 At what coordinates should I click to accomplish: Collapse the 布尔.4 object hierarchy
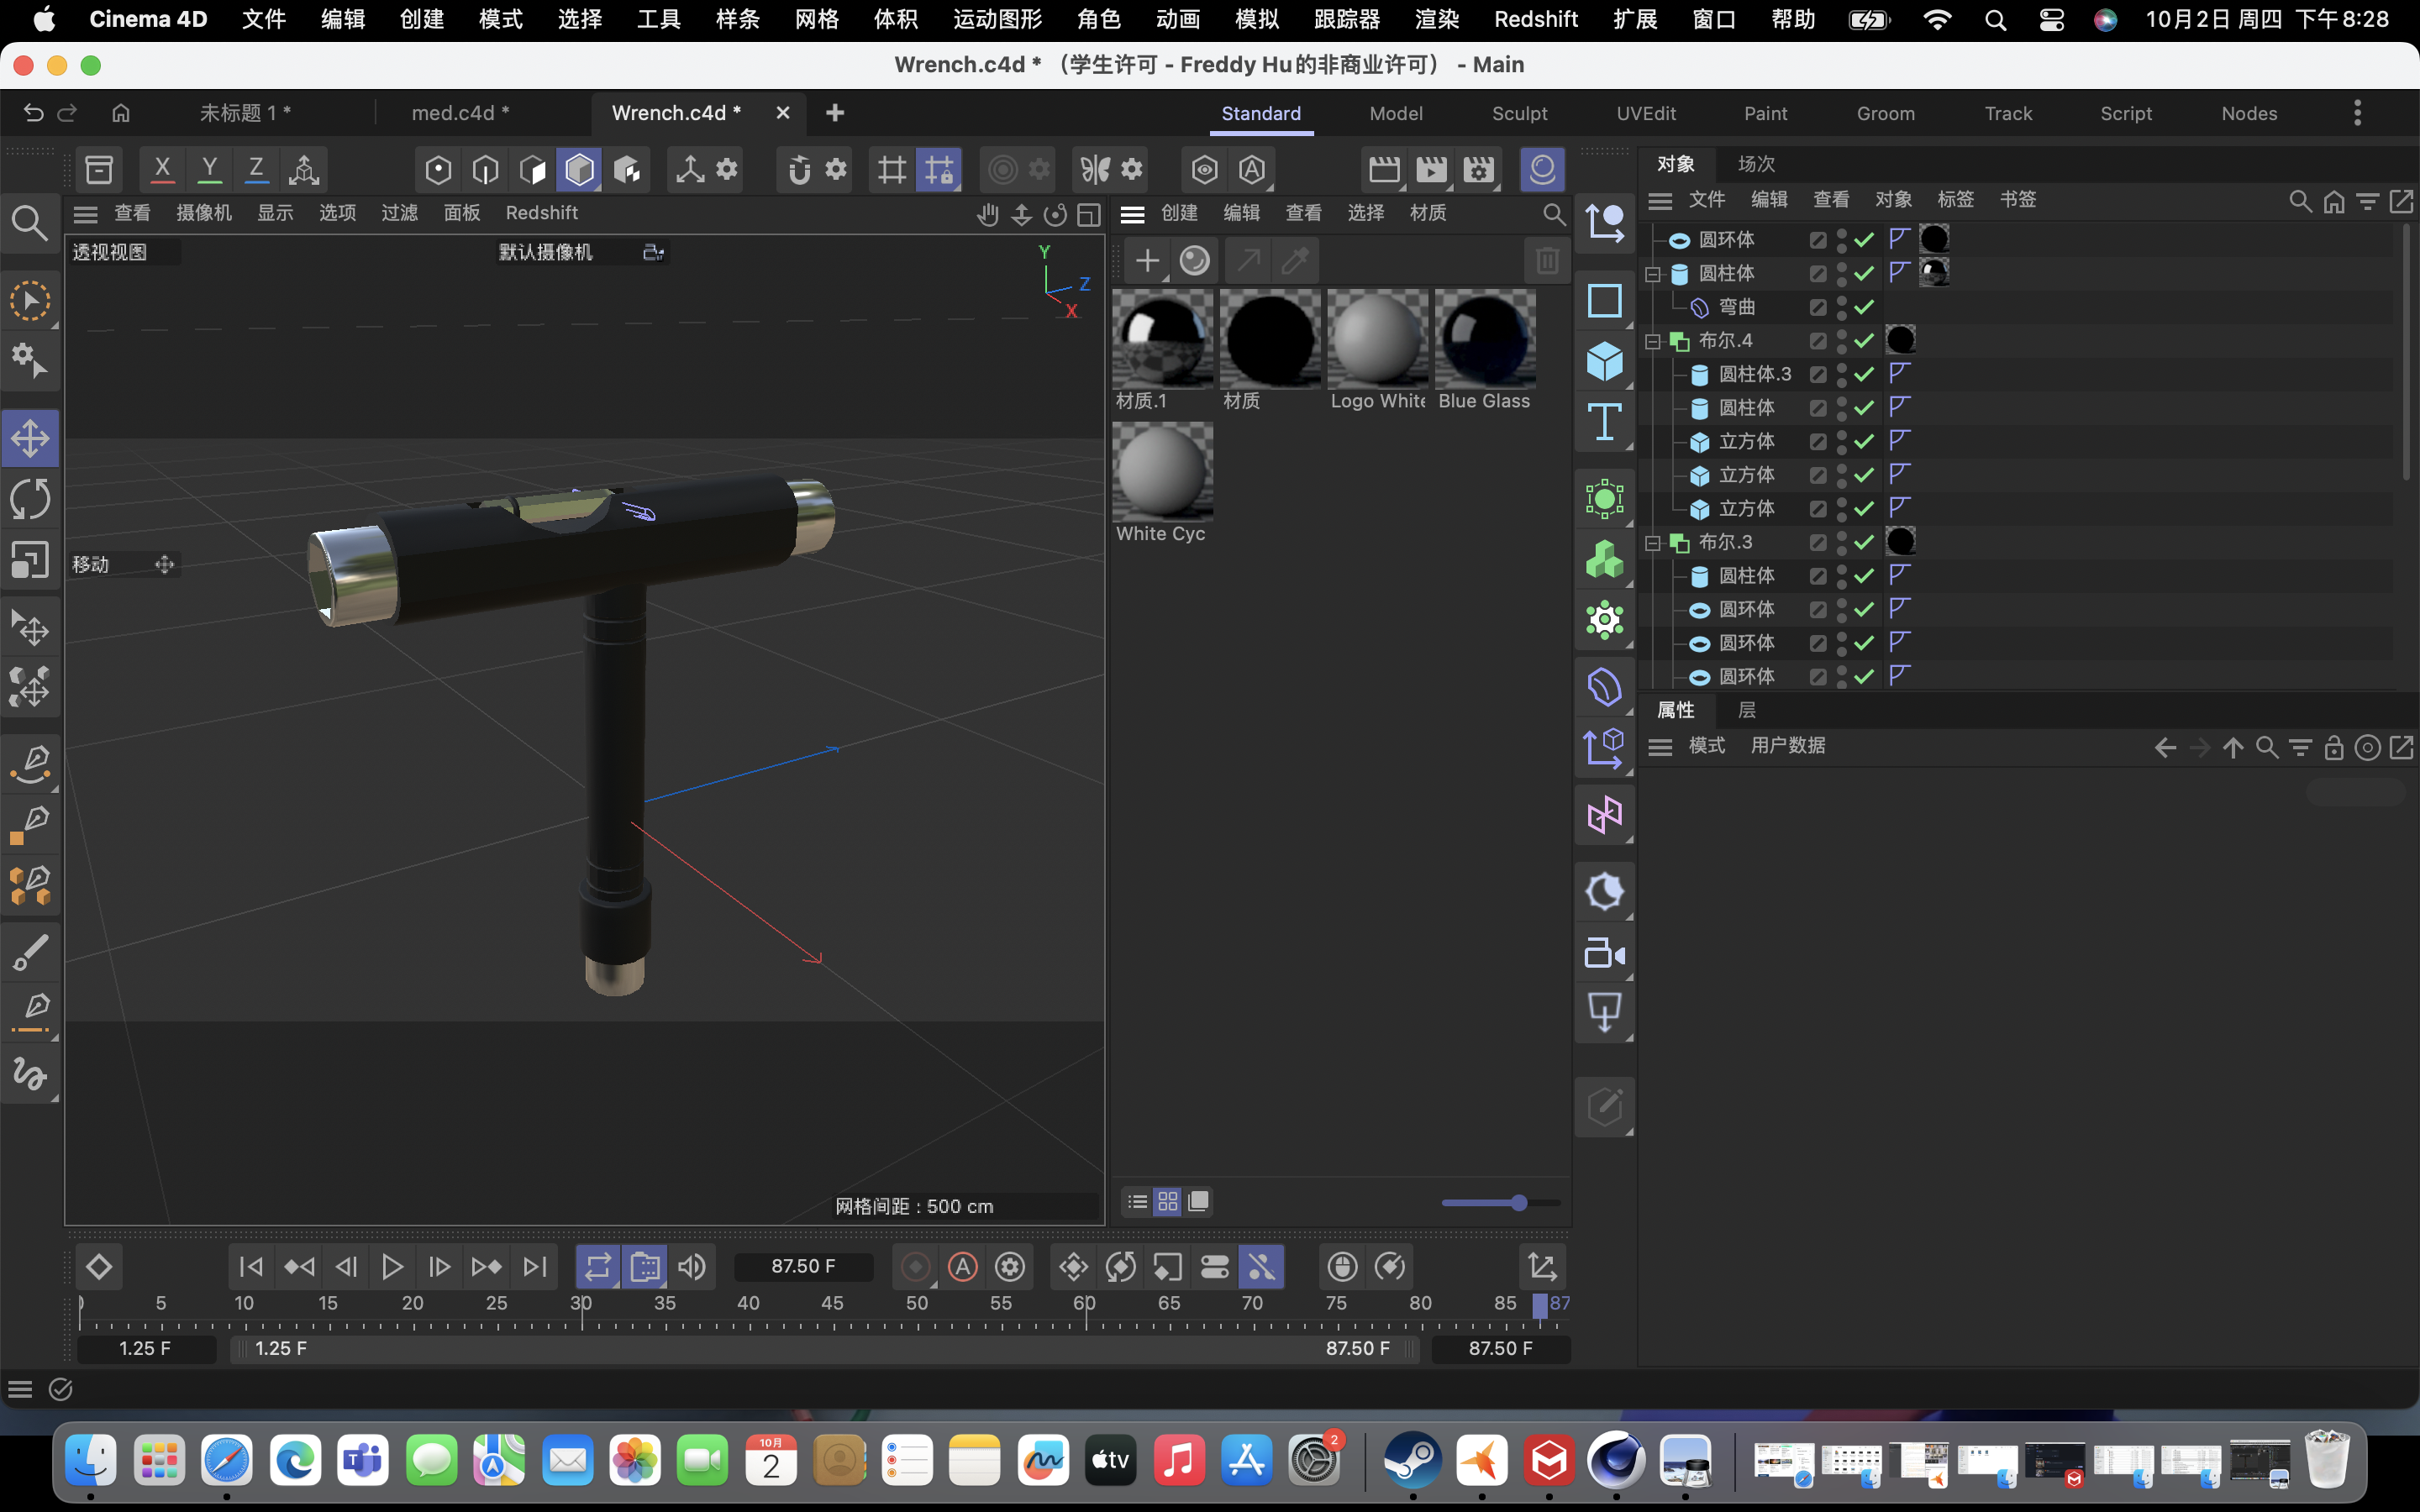pos(1652,341)
